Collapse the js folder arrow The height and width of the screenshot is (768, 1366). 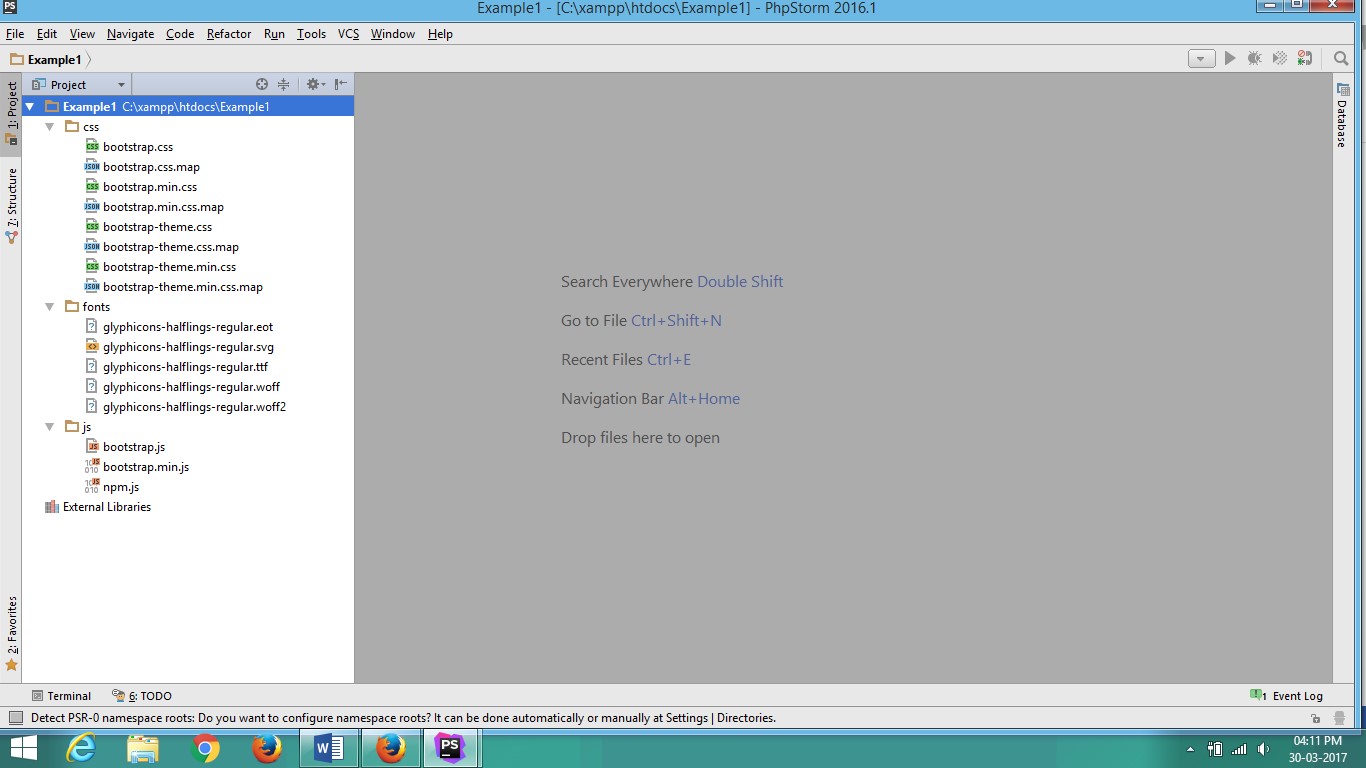click(50, 427)
